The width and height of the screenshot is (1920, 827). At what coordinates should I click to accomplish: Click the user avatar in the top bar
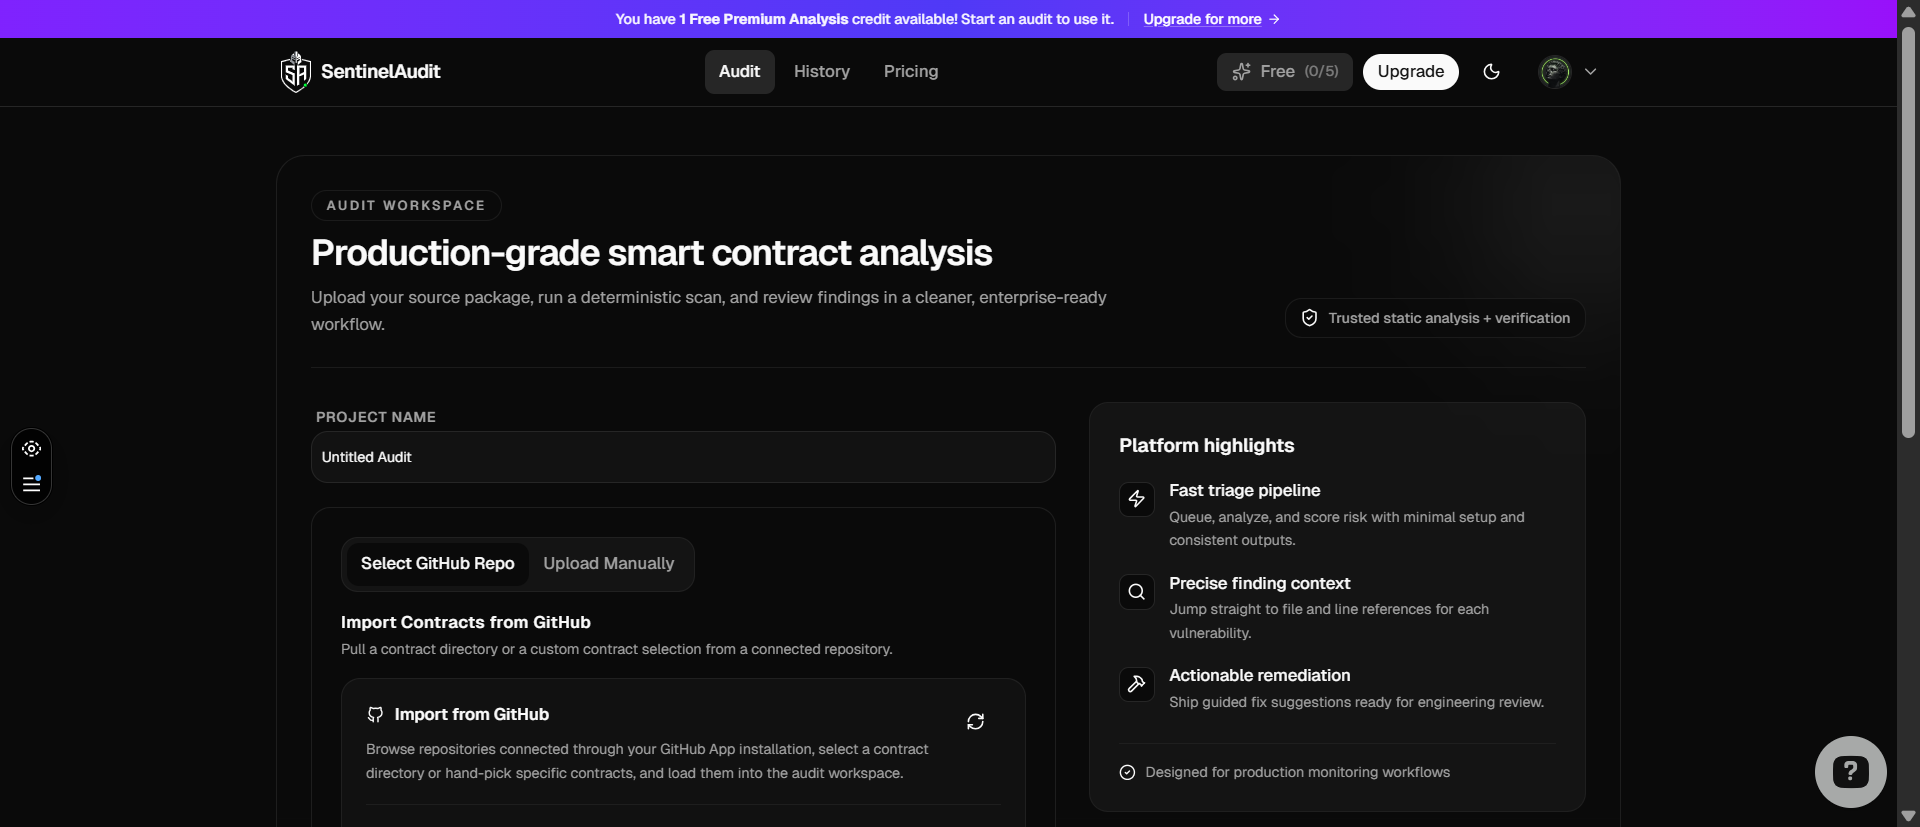1557,71
